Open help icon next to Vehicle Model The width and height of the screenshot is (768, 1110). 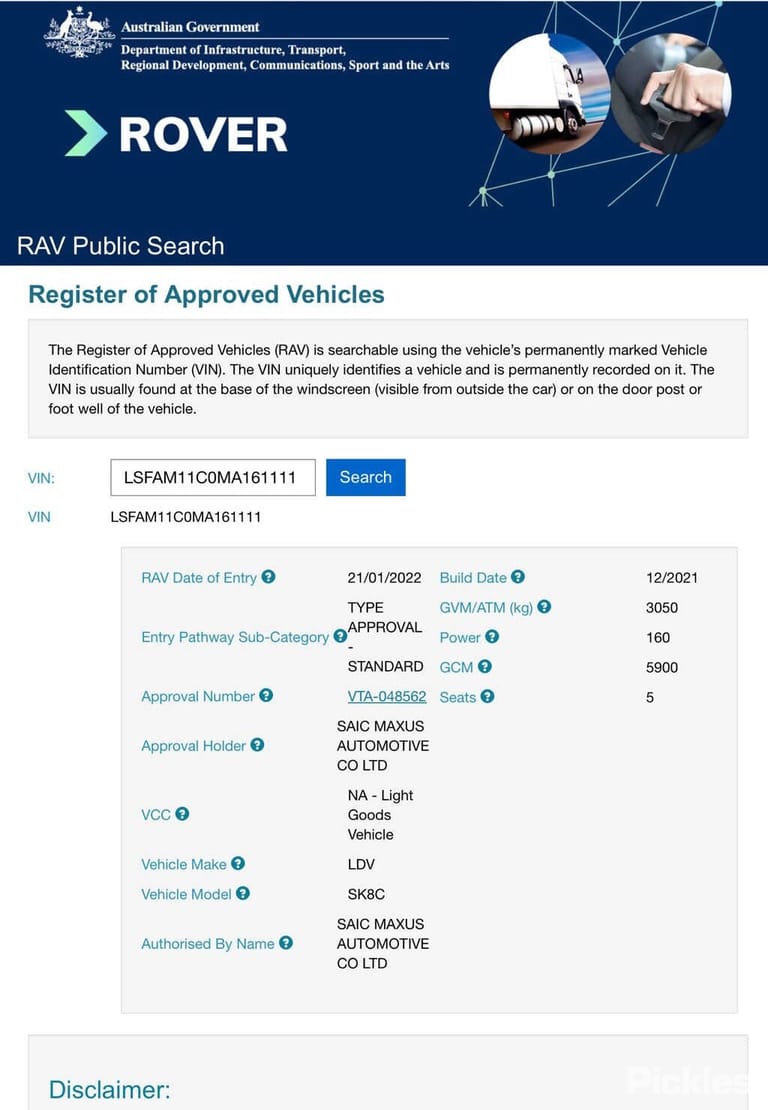tap(243, 893)
